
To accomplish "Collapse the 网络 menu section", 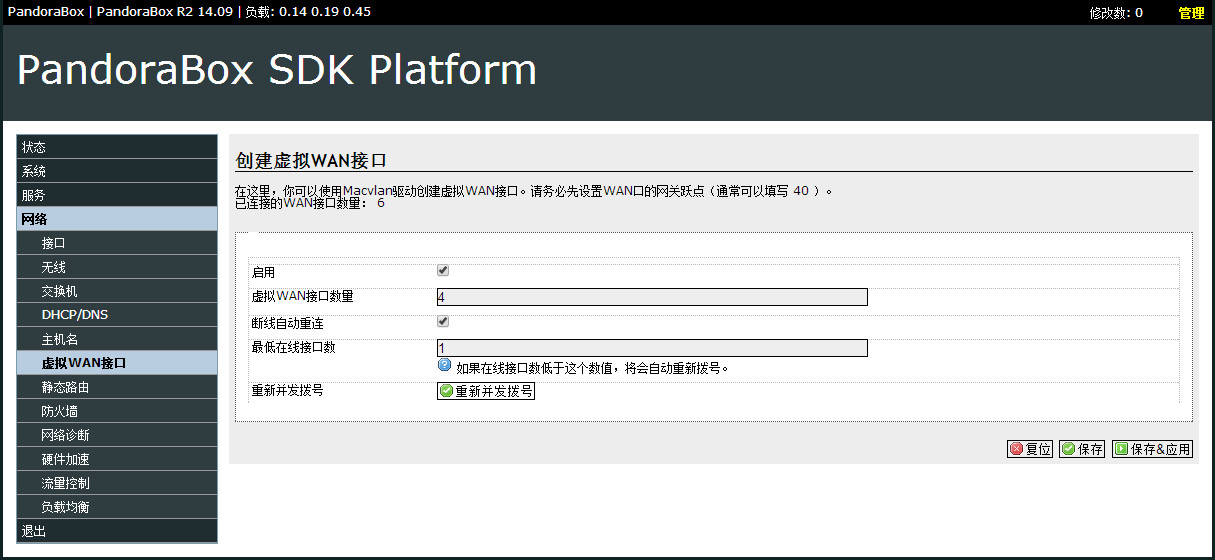I will click(x=117, y=219).
